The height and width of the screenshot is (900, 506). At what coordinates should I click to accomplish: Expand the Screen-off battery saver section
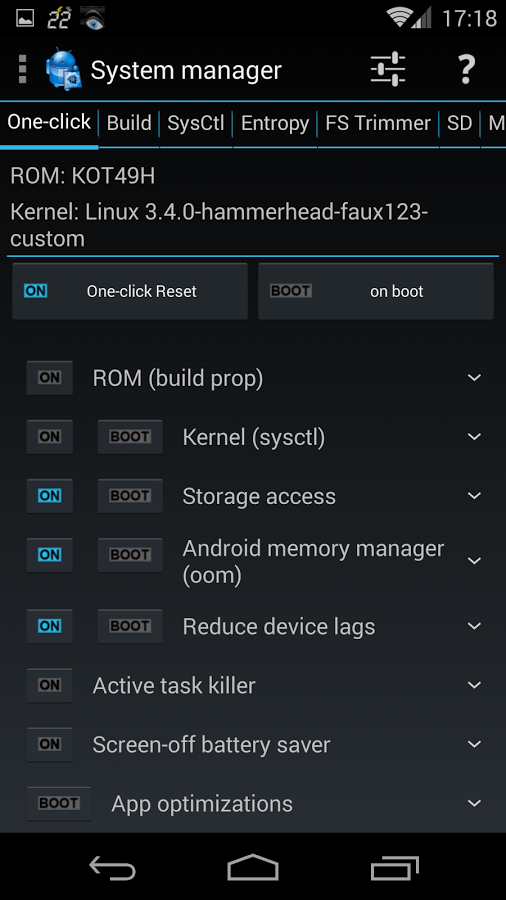click(474, 744)
